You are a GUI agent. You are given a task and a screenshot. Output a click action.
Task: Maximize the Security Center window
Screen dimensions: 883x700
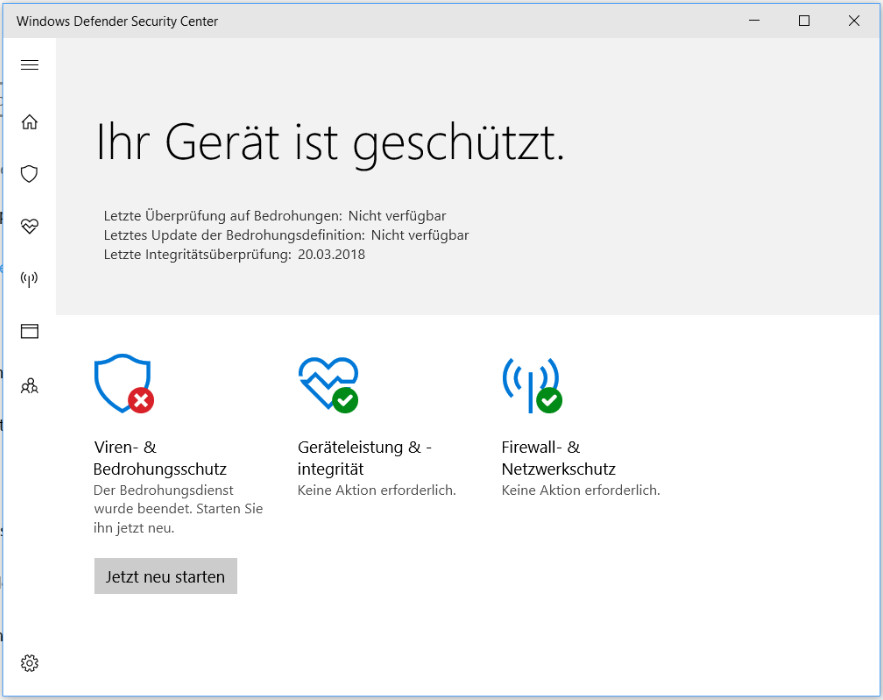point(804,21)
